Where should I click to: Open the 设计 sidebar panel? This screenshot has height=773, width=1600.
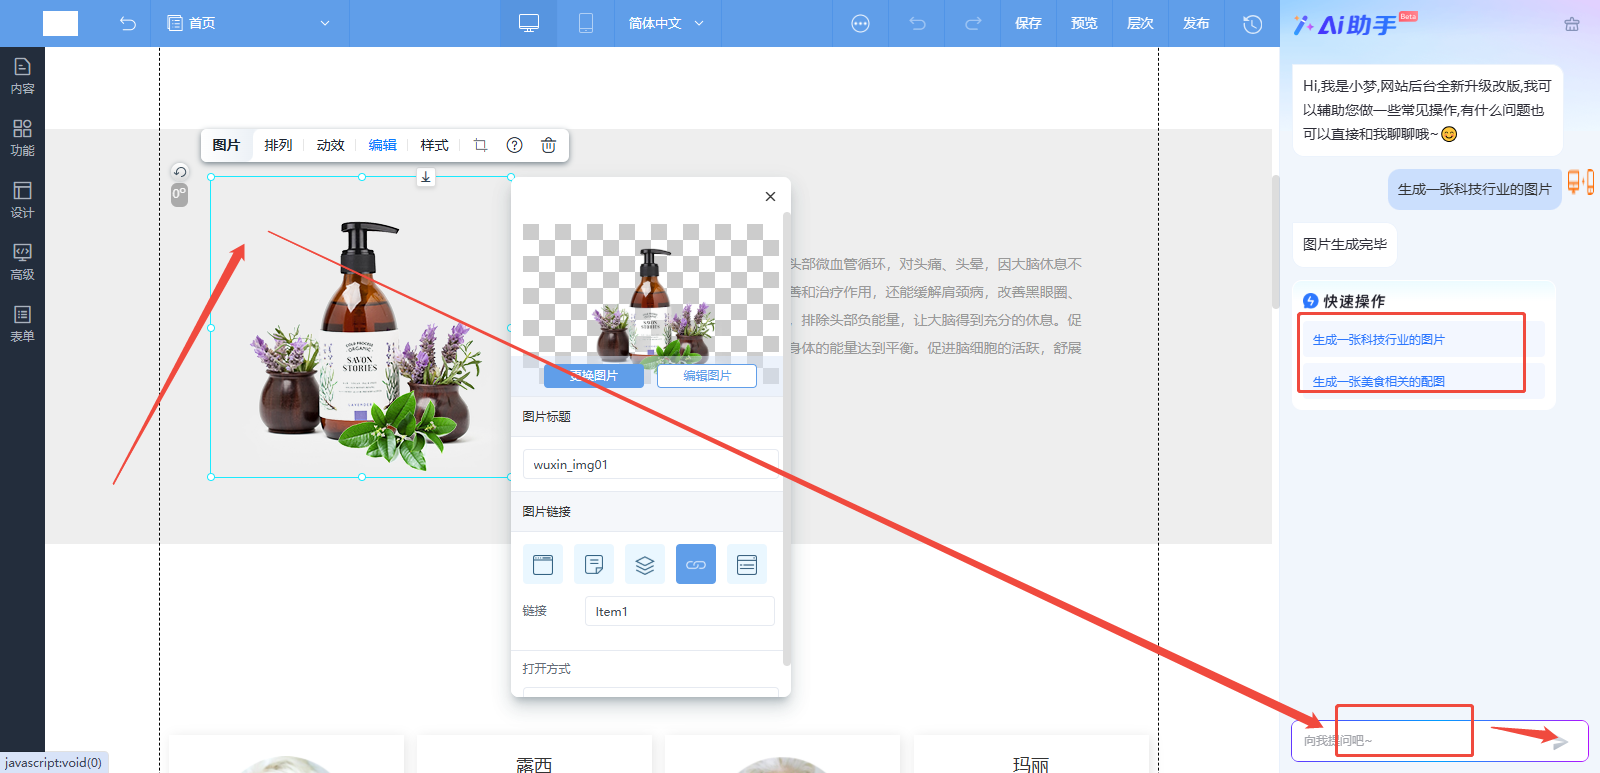coord(22,200)
